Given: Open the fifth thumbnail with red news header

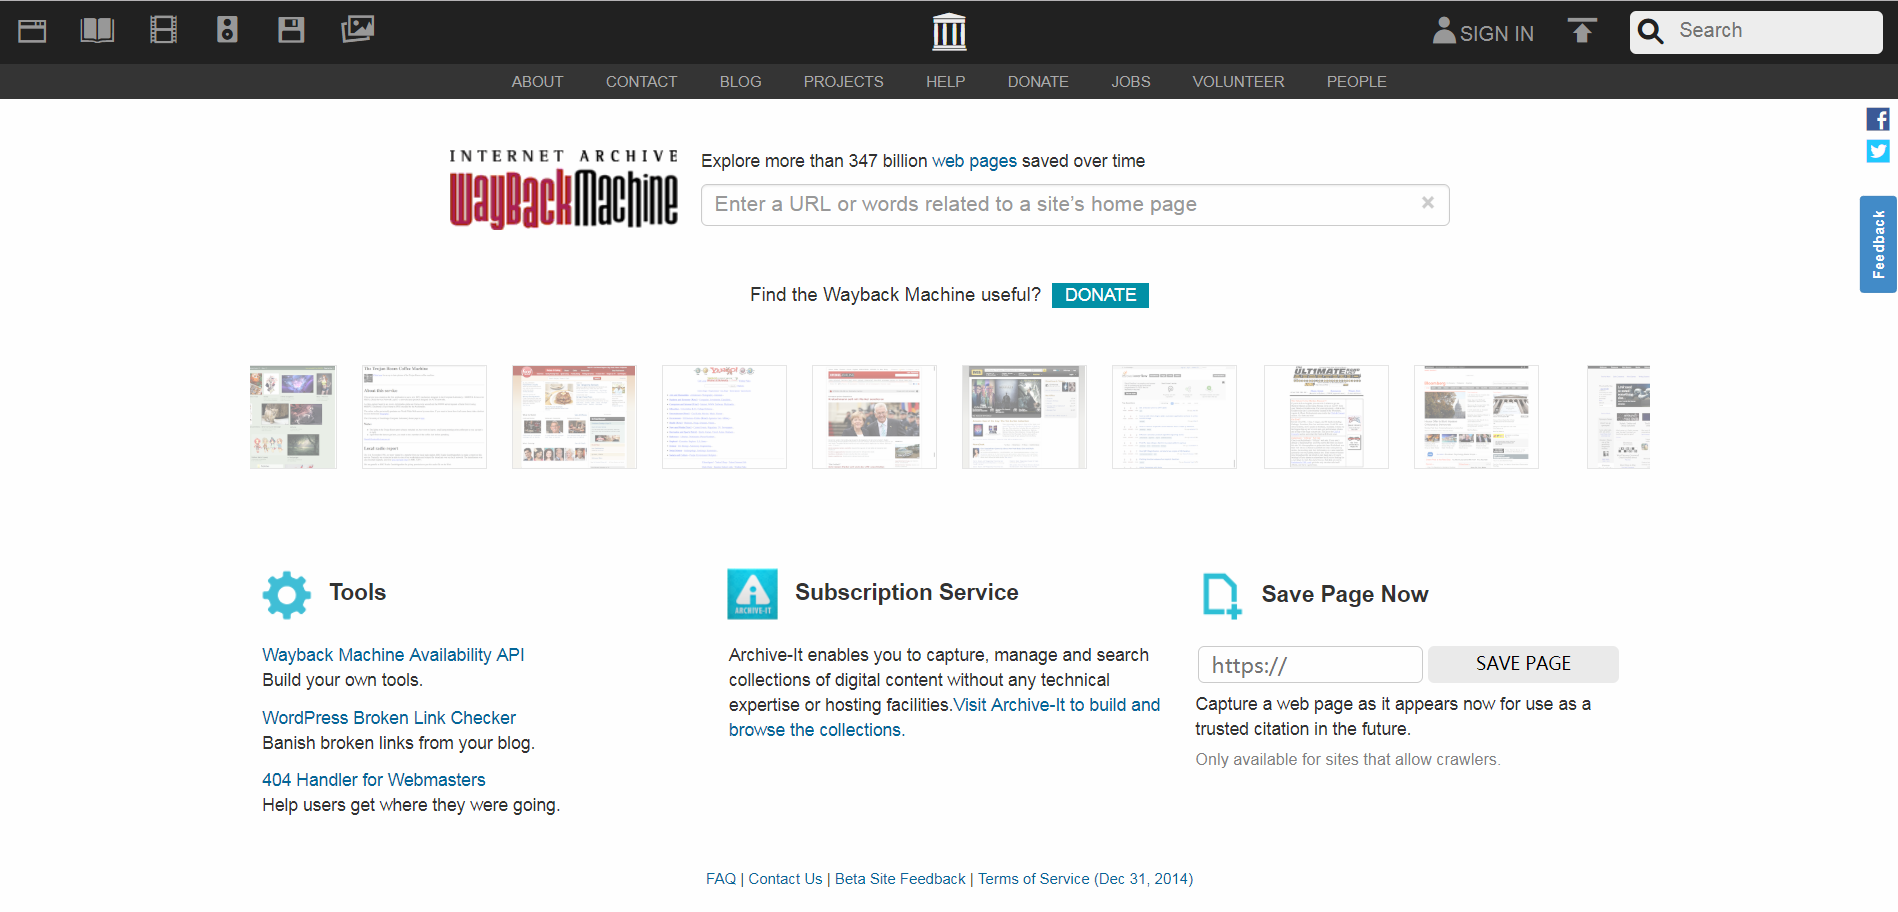Looking at the screenshot, I should 874,417.
